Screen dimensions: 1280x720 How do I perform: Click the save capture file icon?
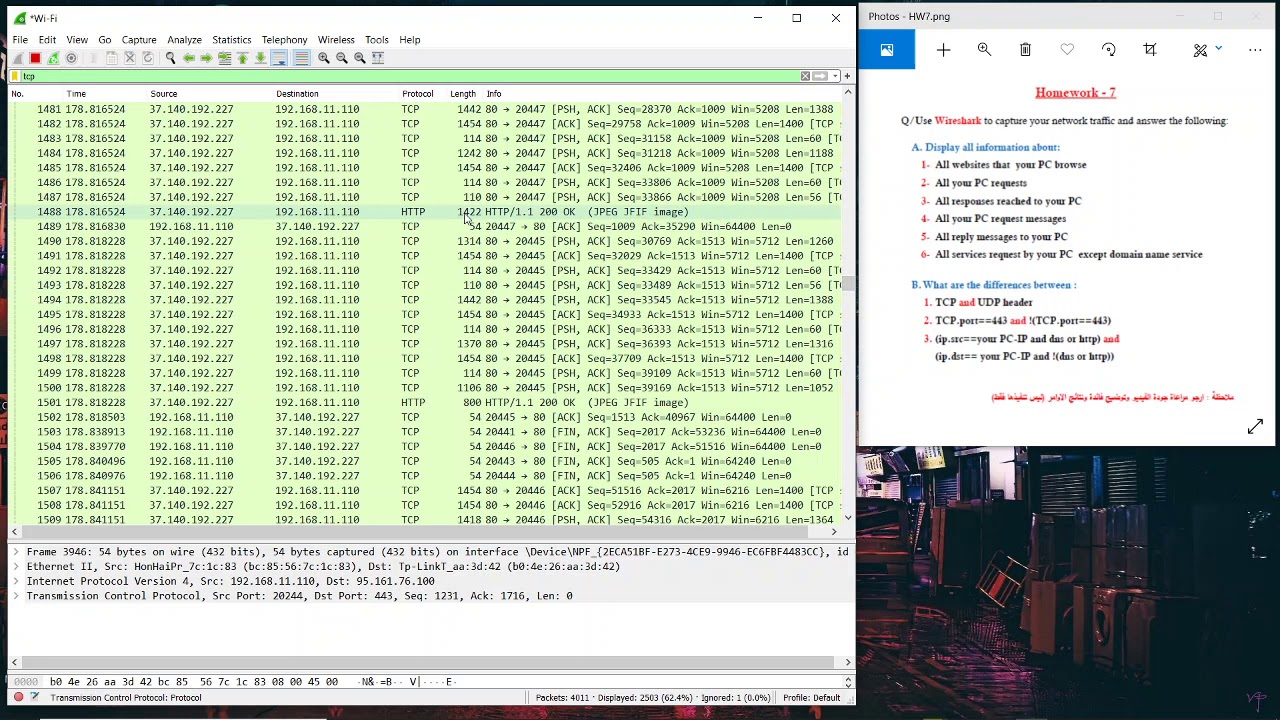[x=111, y=58]
